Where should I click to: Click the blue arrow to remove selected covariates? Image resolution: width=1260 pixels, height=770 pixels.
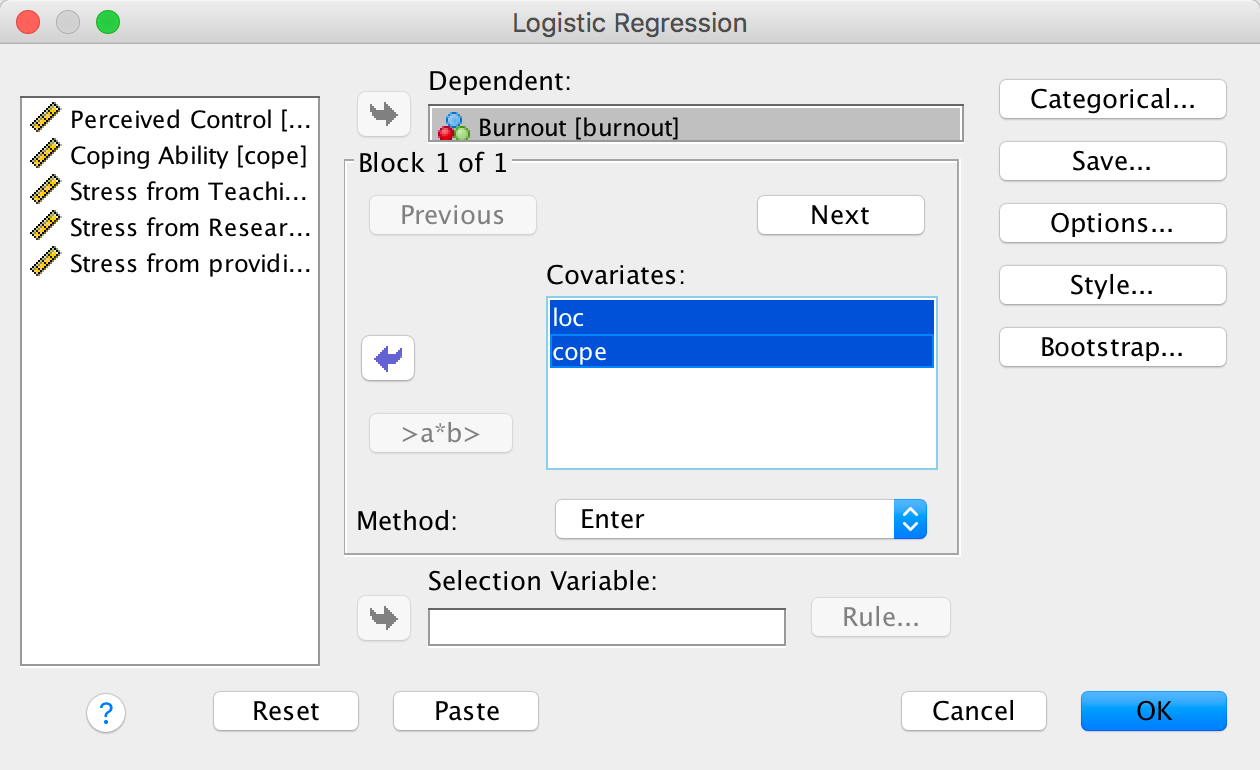[x=388, y=358]
